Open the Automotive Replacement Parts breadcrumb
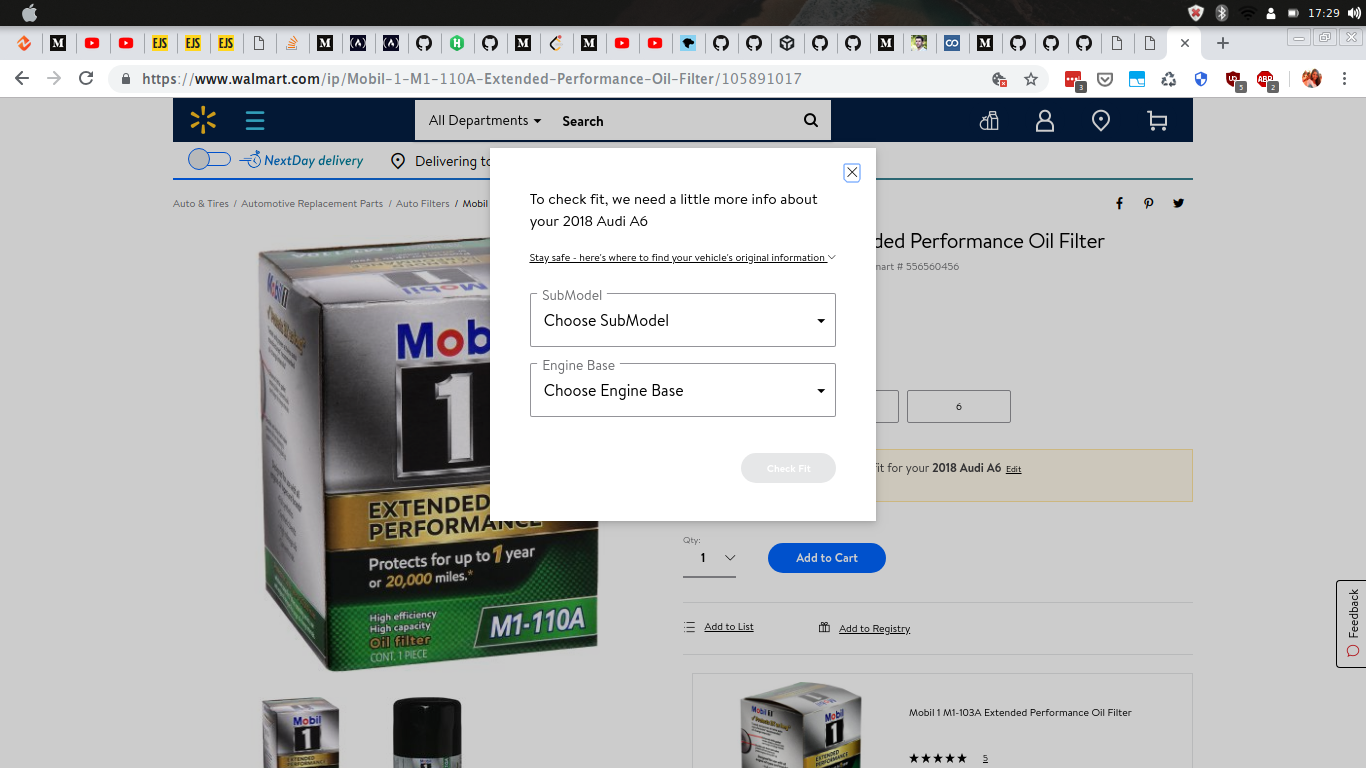The image size is (1366, 768). tap(312, 203)
